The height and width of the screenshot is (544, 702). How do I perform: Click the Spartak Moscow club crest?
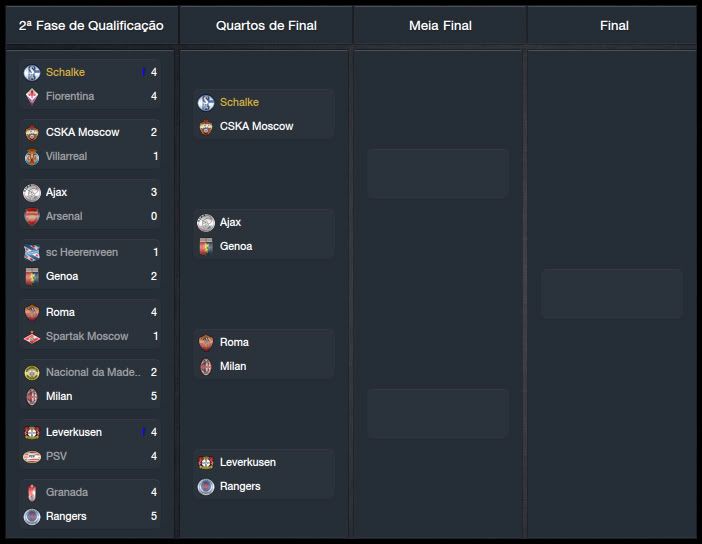coord(31,336)
